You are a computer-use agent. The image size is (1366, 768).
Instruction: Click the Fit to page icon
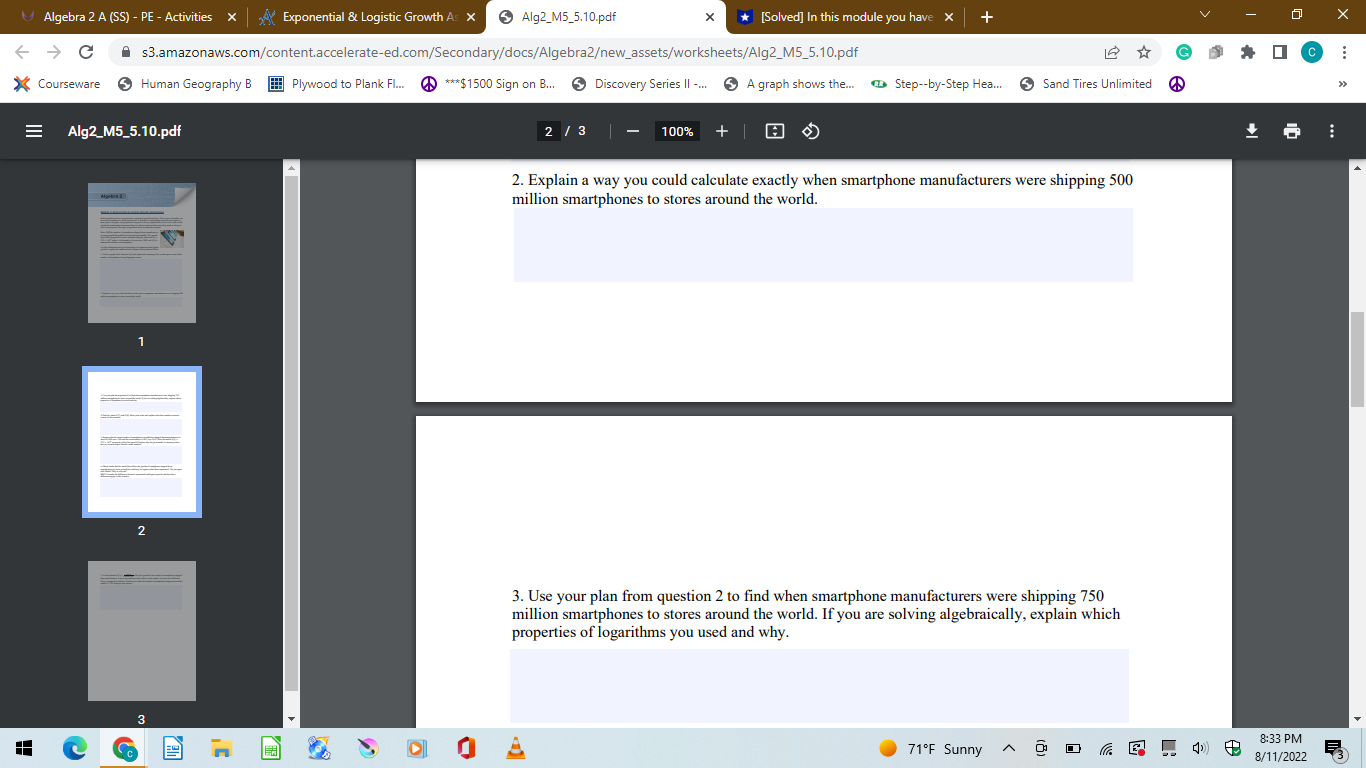click(774, 131)
